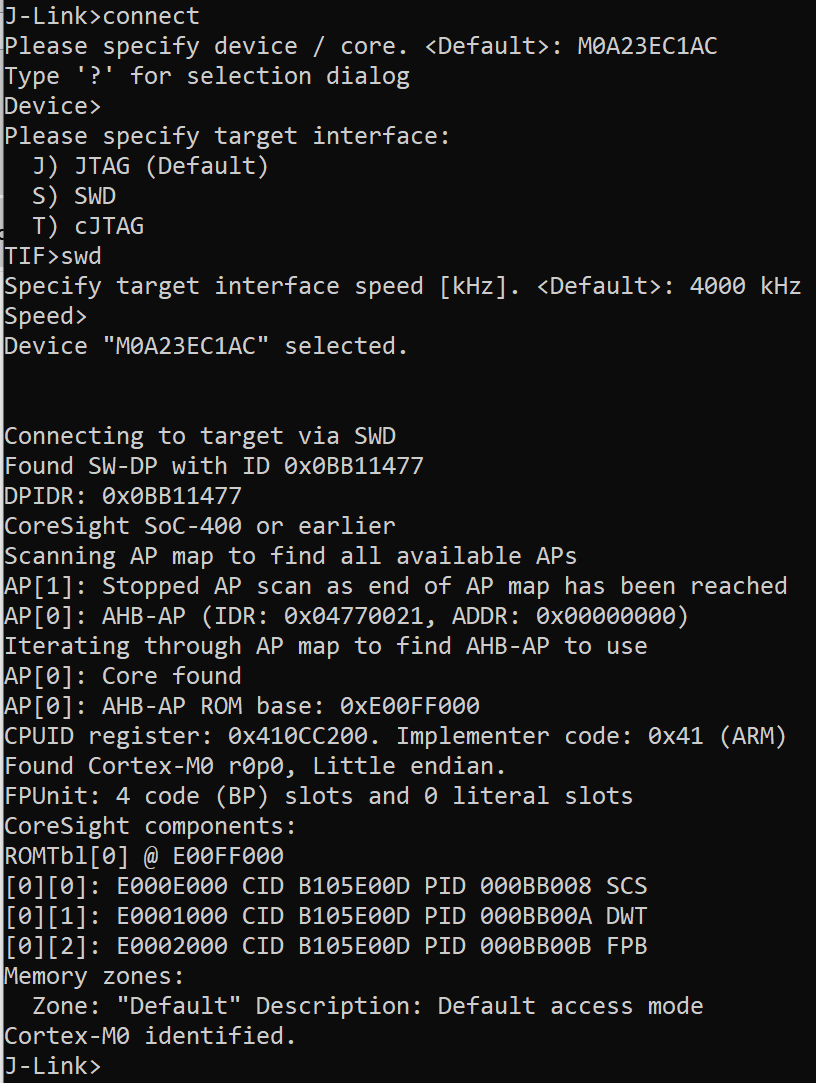Click the default device name M0A23EC1AC
Screen dimensions: 816x1083
click(647, 46)
